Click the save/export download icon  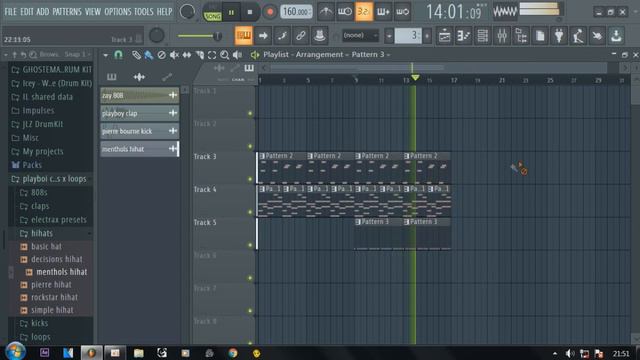616,36
